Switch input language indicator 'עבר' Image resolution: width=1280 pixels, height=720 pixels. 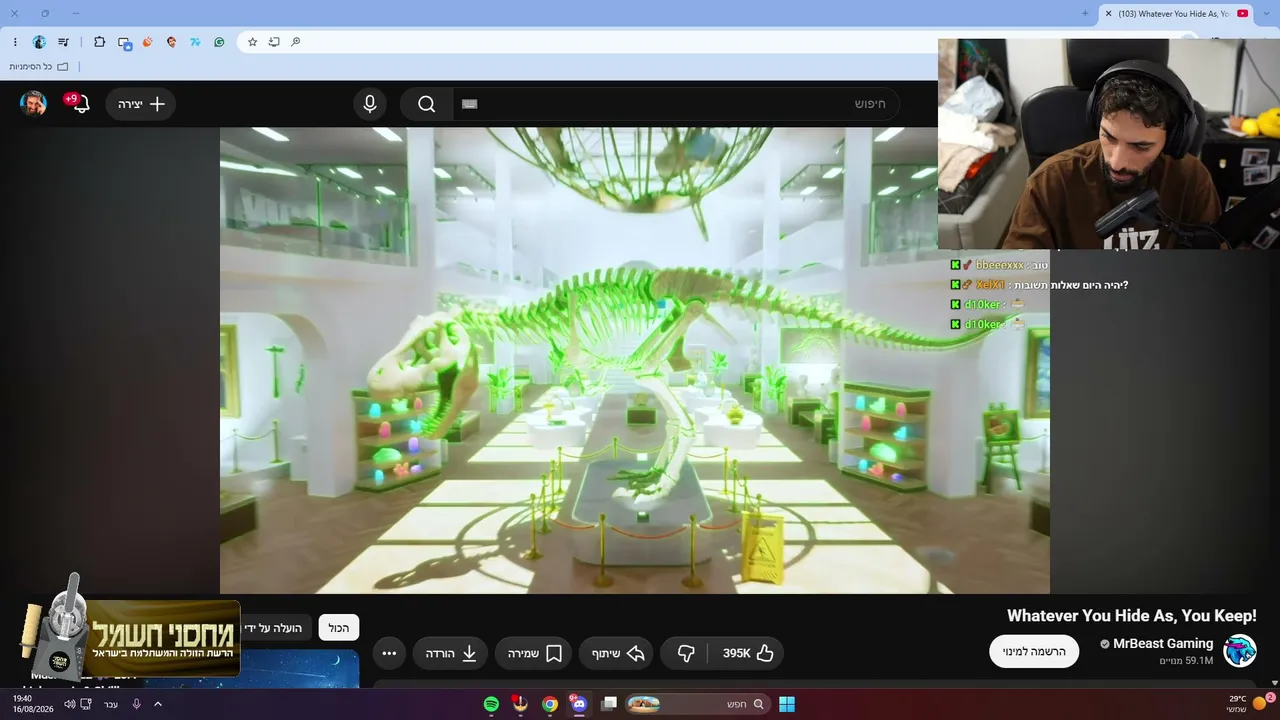(111, 704)
